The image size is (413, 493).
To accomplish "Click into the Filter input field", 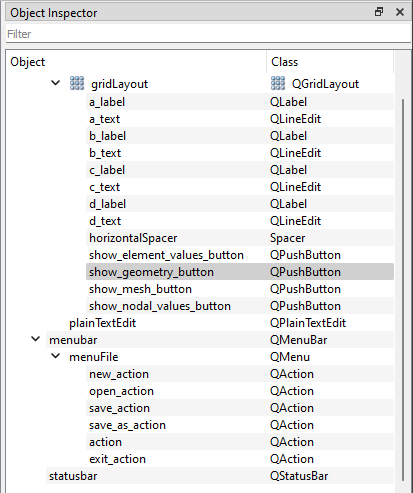I will click(208, 34).
